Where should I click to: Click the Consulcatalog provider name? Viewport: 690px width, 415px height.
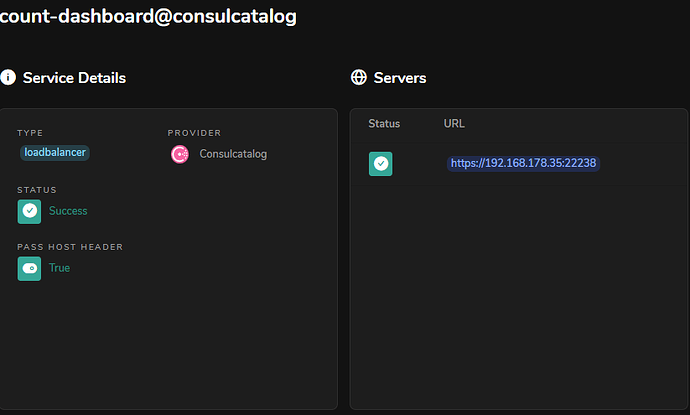[233, 154]
